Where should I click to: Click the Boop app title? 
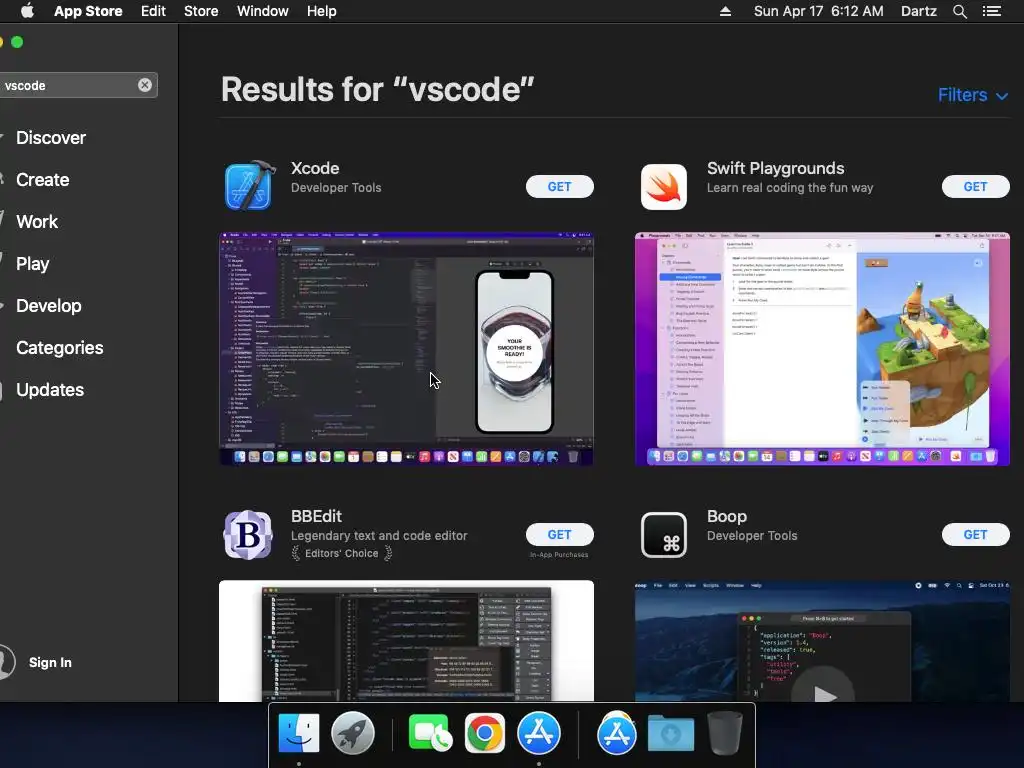(x=727, y=516)
